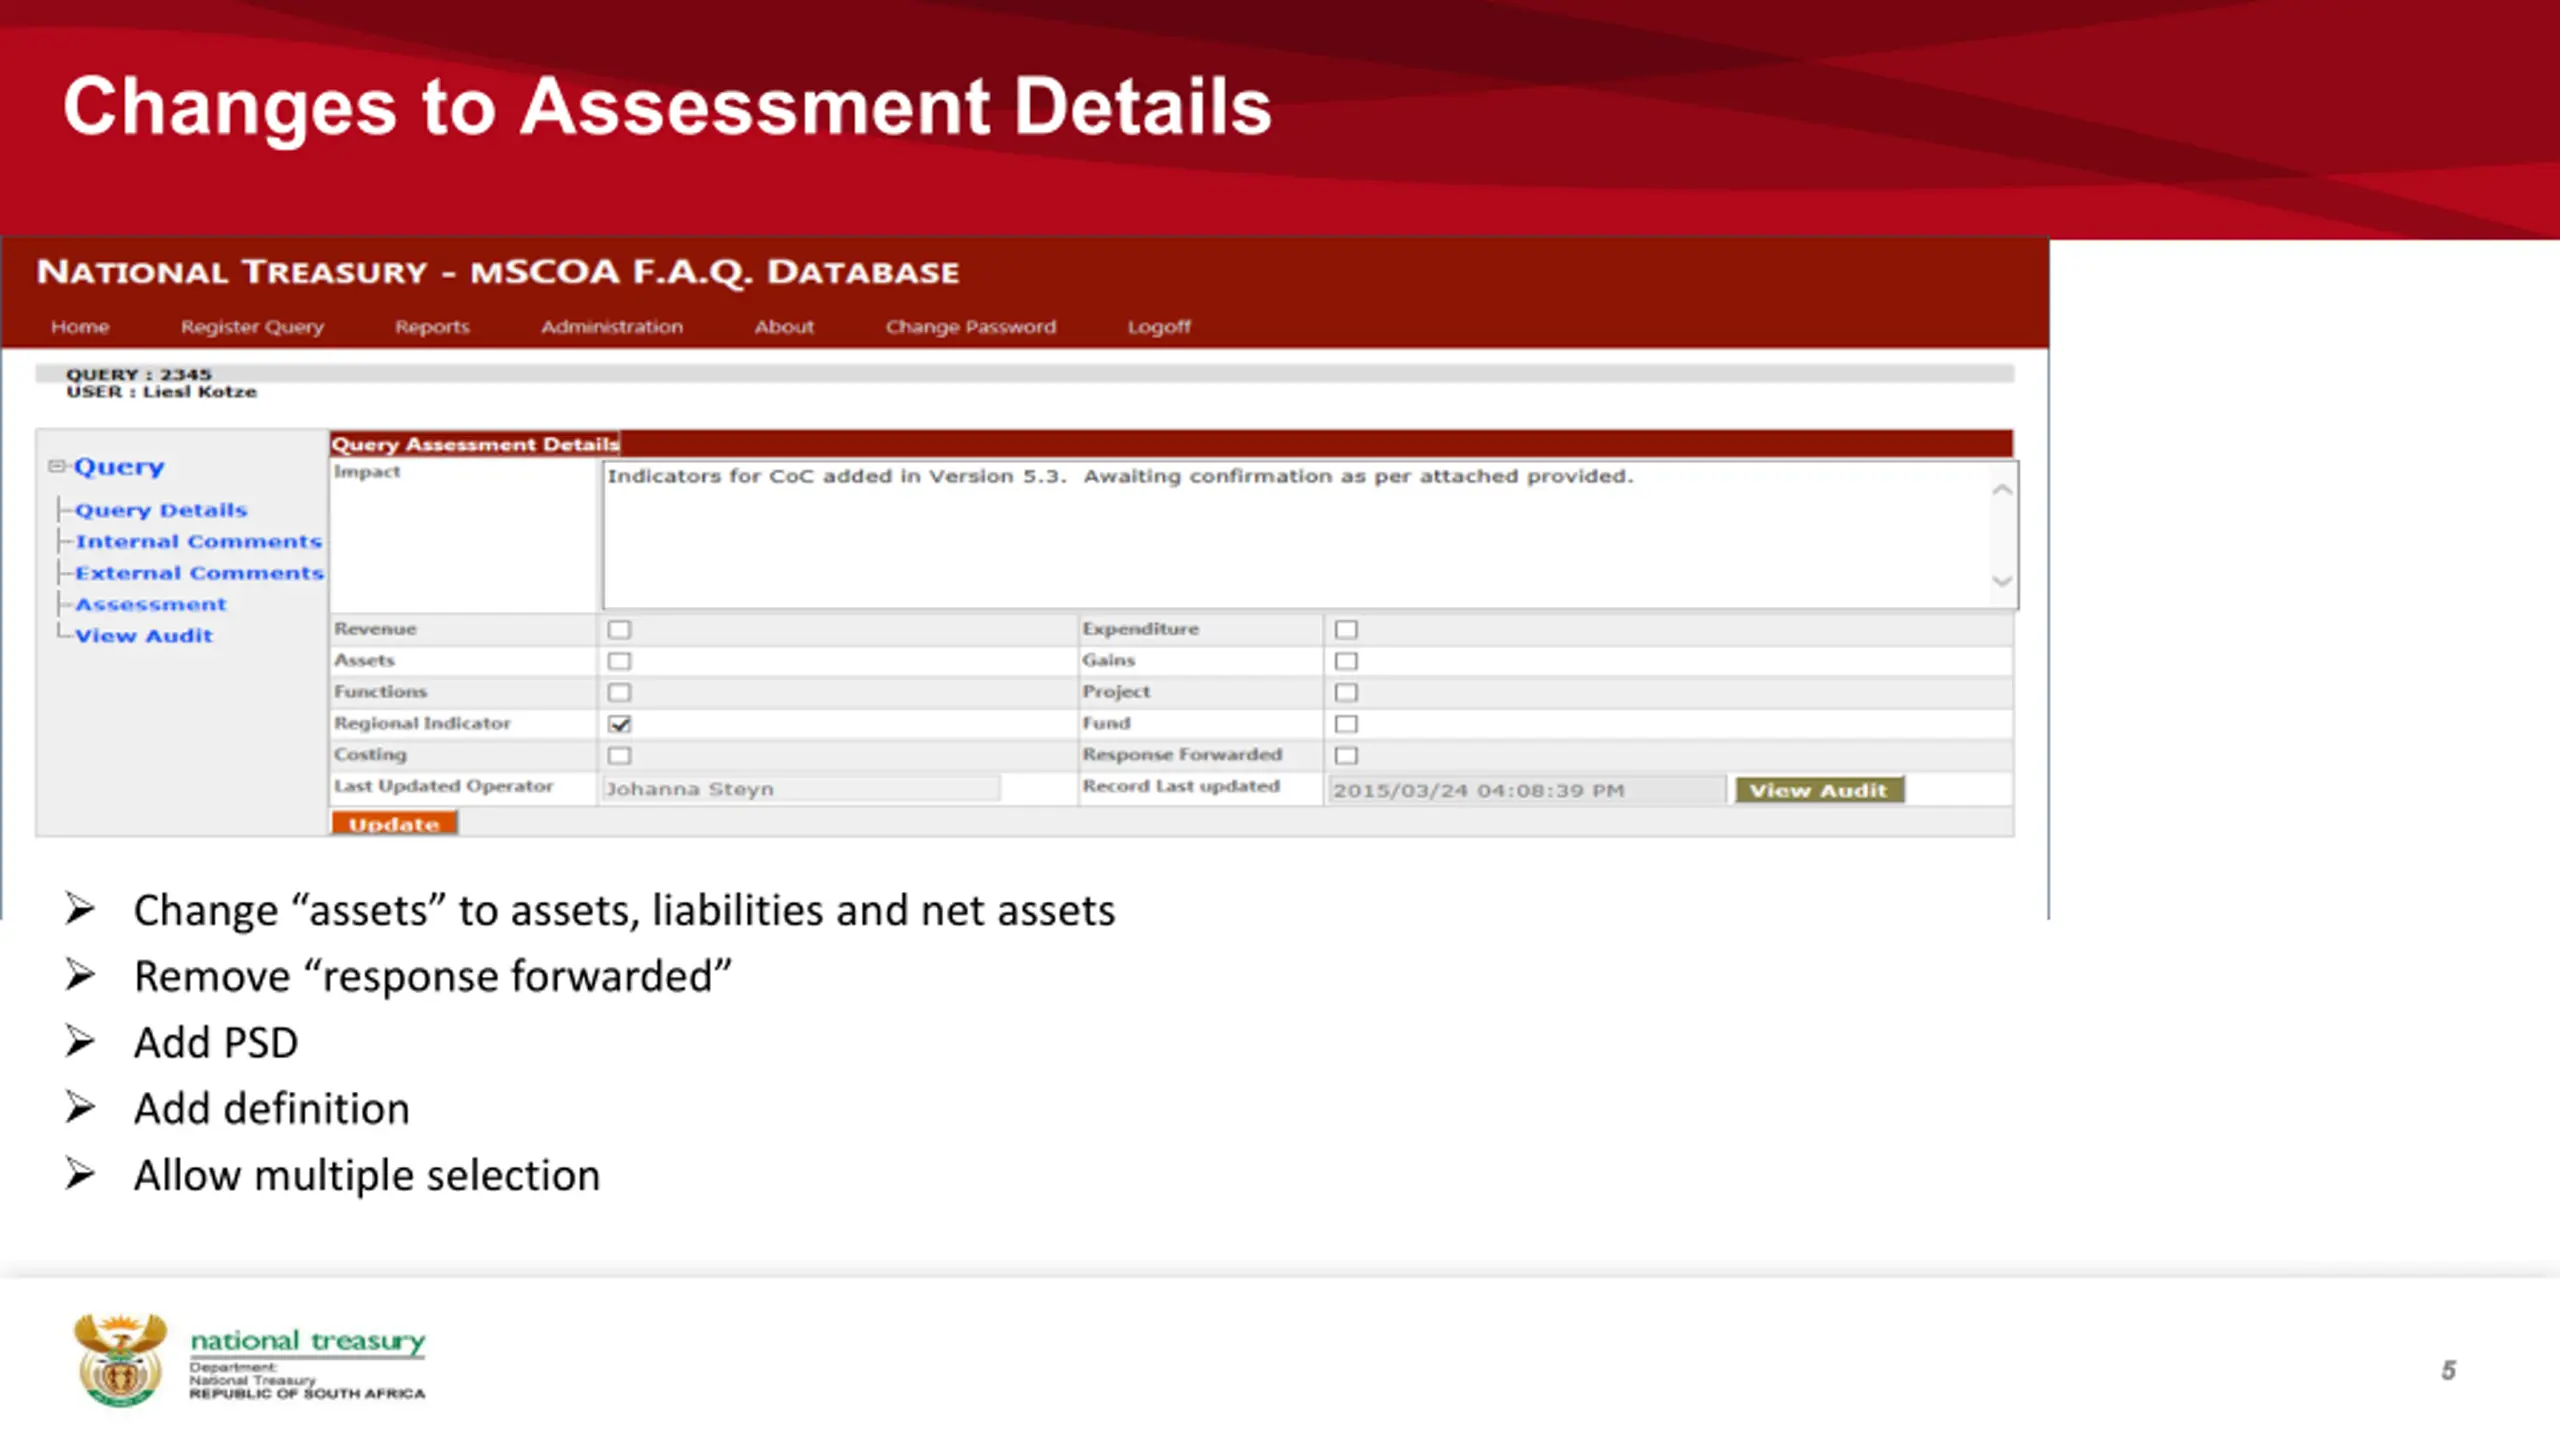This screenshot has height=1440, width=2560.
Task: Click the 'USER : Liesl Kotze' text
Action: coord(162,392)
